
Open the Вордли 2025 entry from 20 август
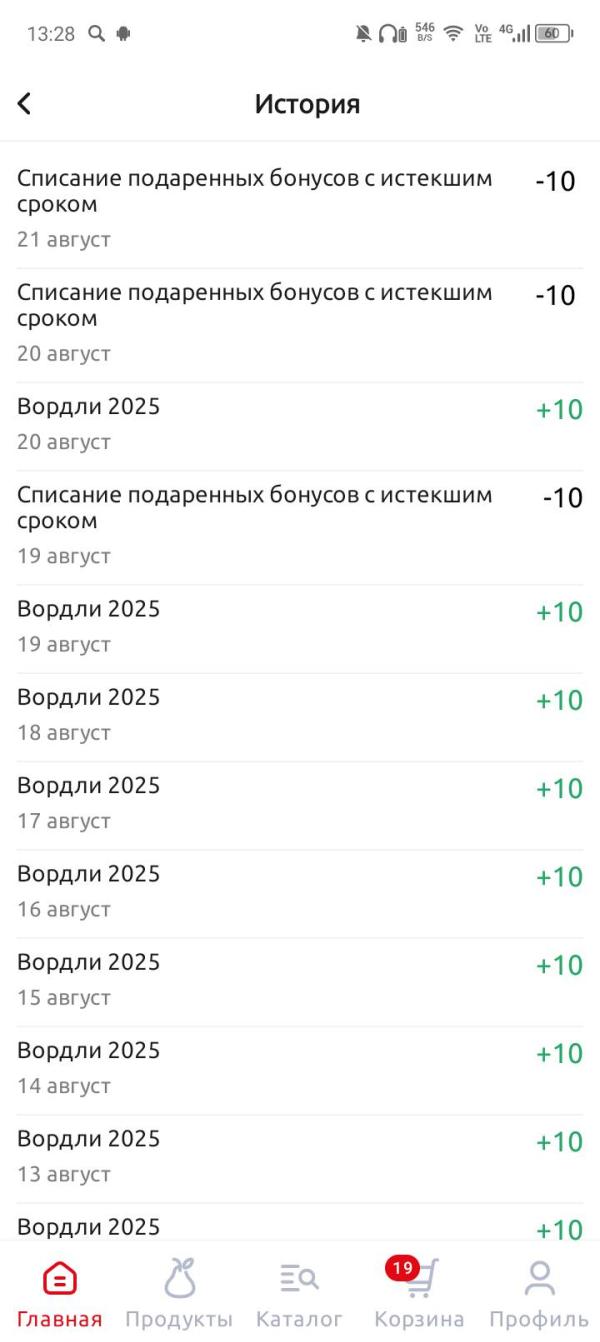coord(300,426)
